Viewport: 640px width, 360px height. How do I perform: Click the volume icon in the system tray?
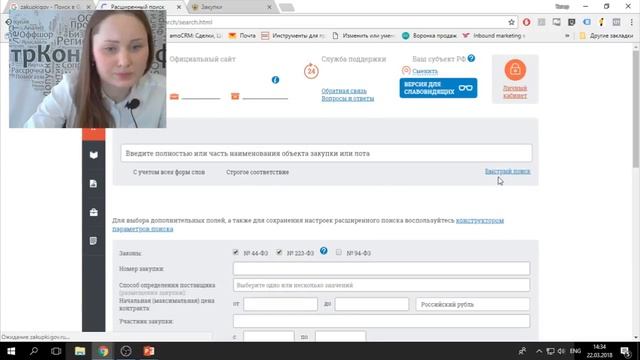click(x=561, y=351)
